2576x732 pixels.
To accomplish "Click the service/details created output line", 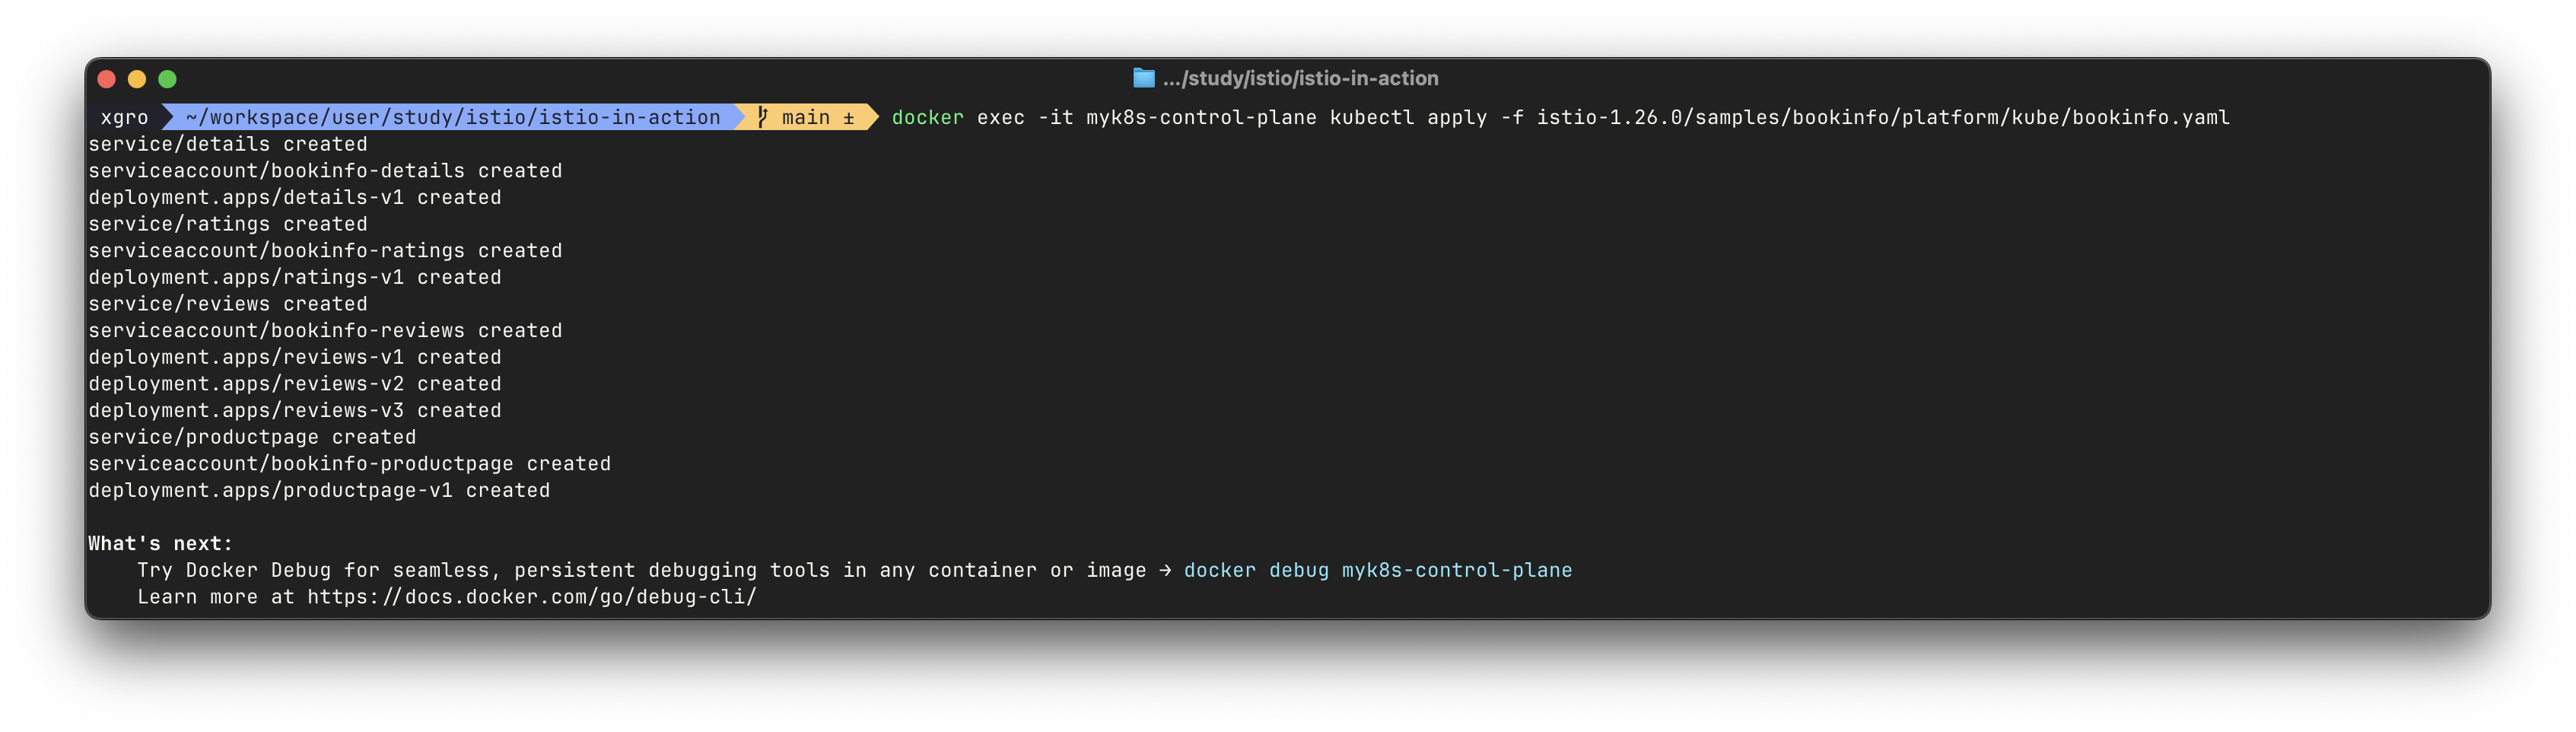I will point(228,144).
